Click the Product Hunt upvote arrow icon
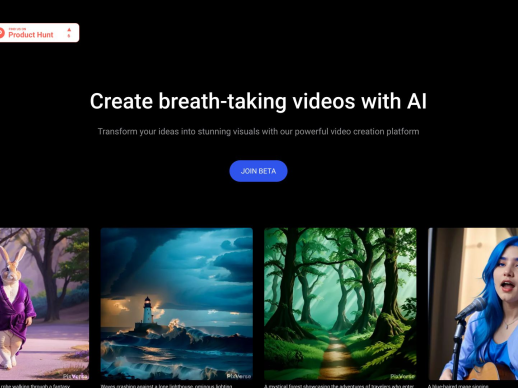This screenshot has height=388, width=518. (69, 30)
